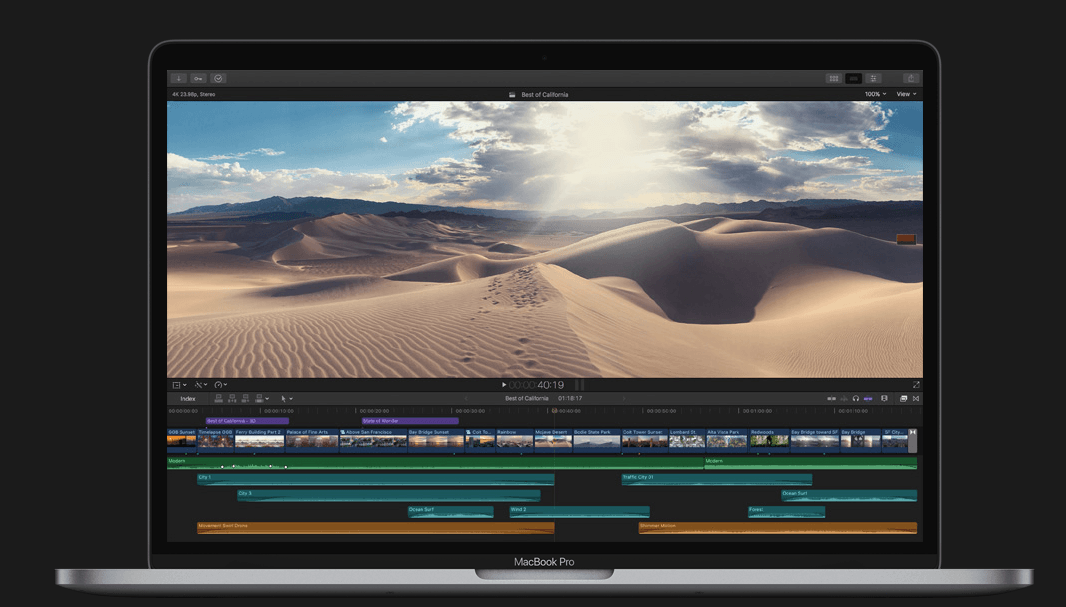Open the Select arrow tool dropdown
Screen dimensions: 1066x607
tap(286, 399)
